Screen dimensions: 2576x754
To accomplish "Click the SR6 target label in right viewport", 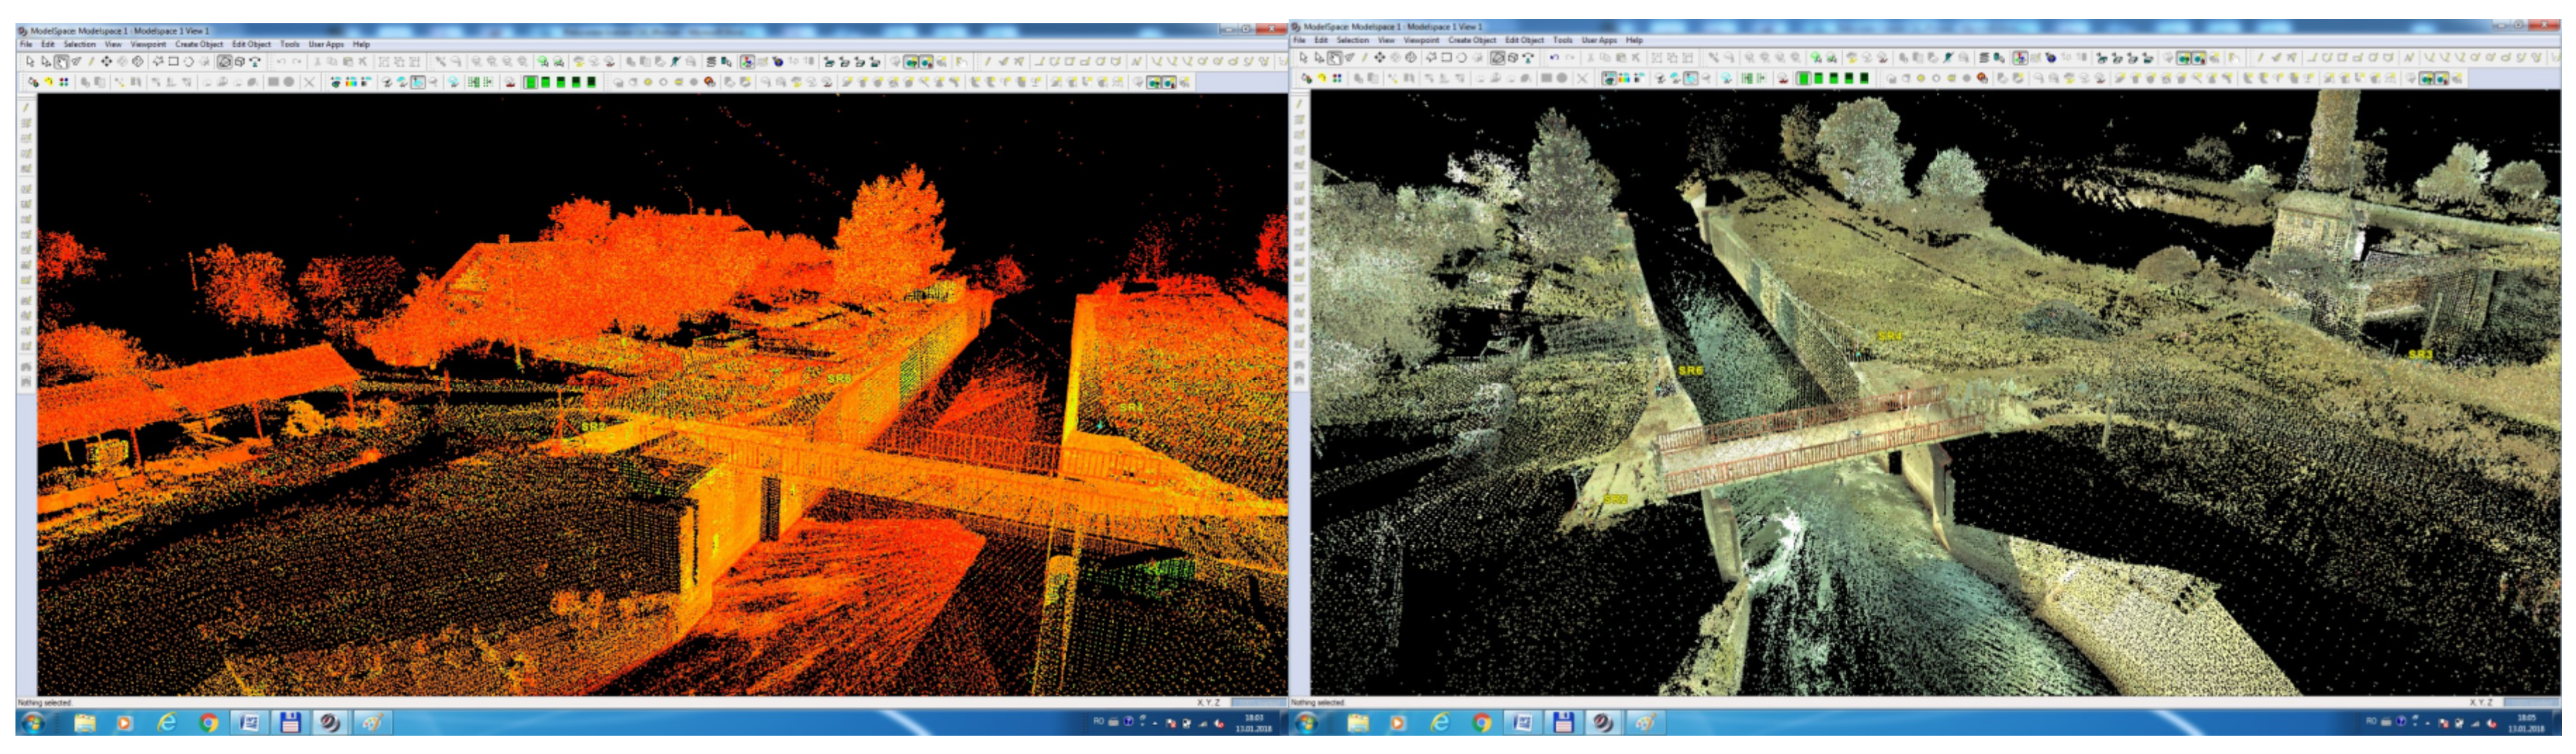I will (1689, 370).
